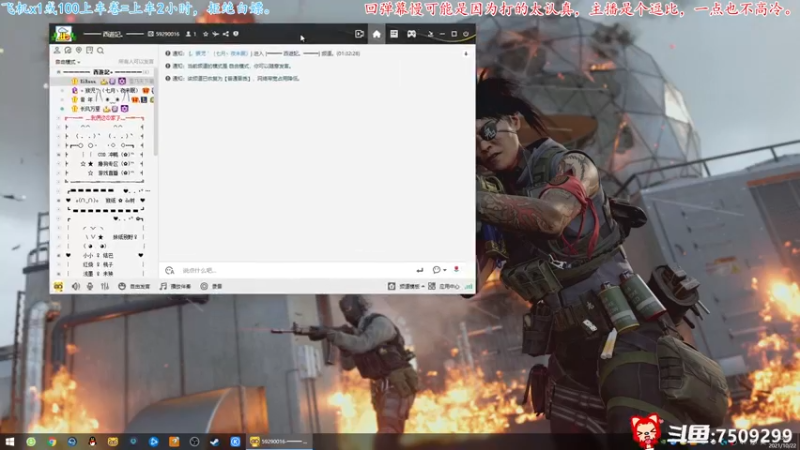Open the audio mixer settings icon
Image resolution: width=800 pixels, height=450 pixels.
[105, 286]
